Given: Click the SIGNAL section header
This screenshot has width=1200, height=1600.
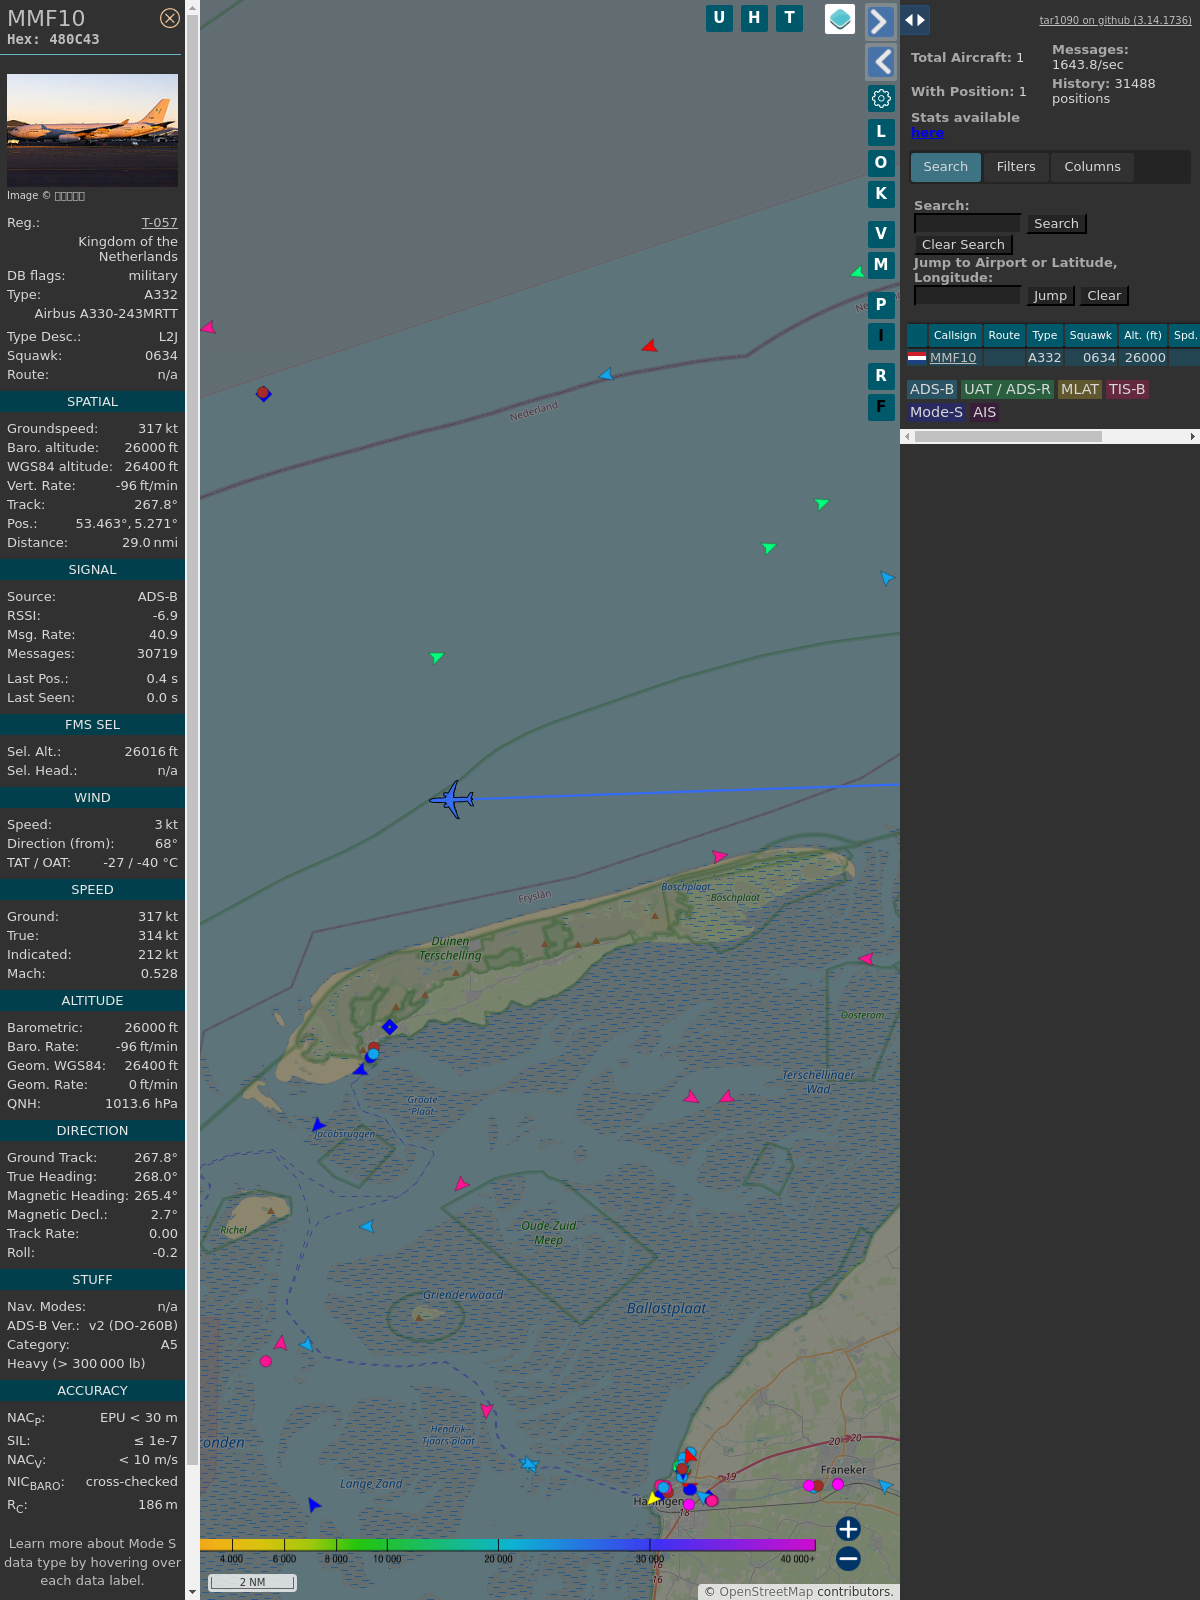Looking at the screenshot, I should coord(92,570).
